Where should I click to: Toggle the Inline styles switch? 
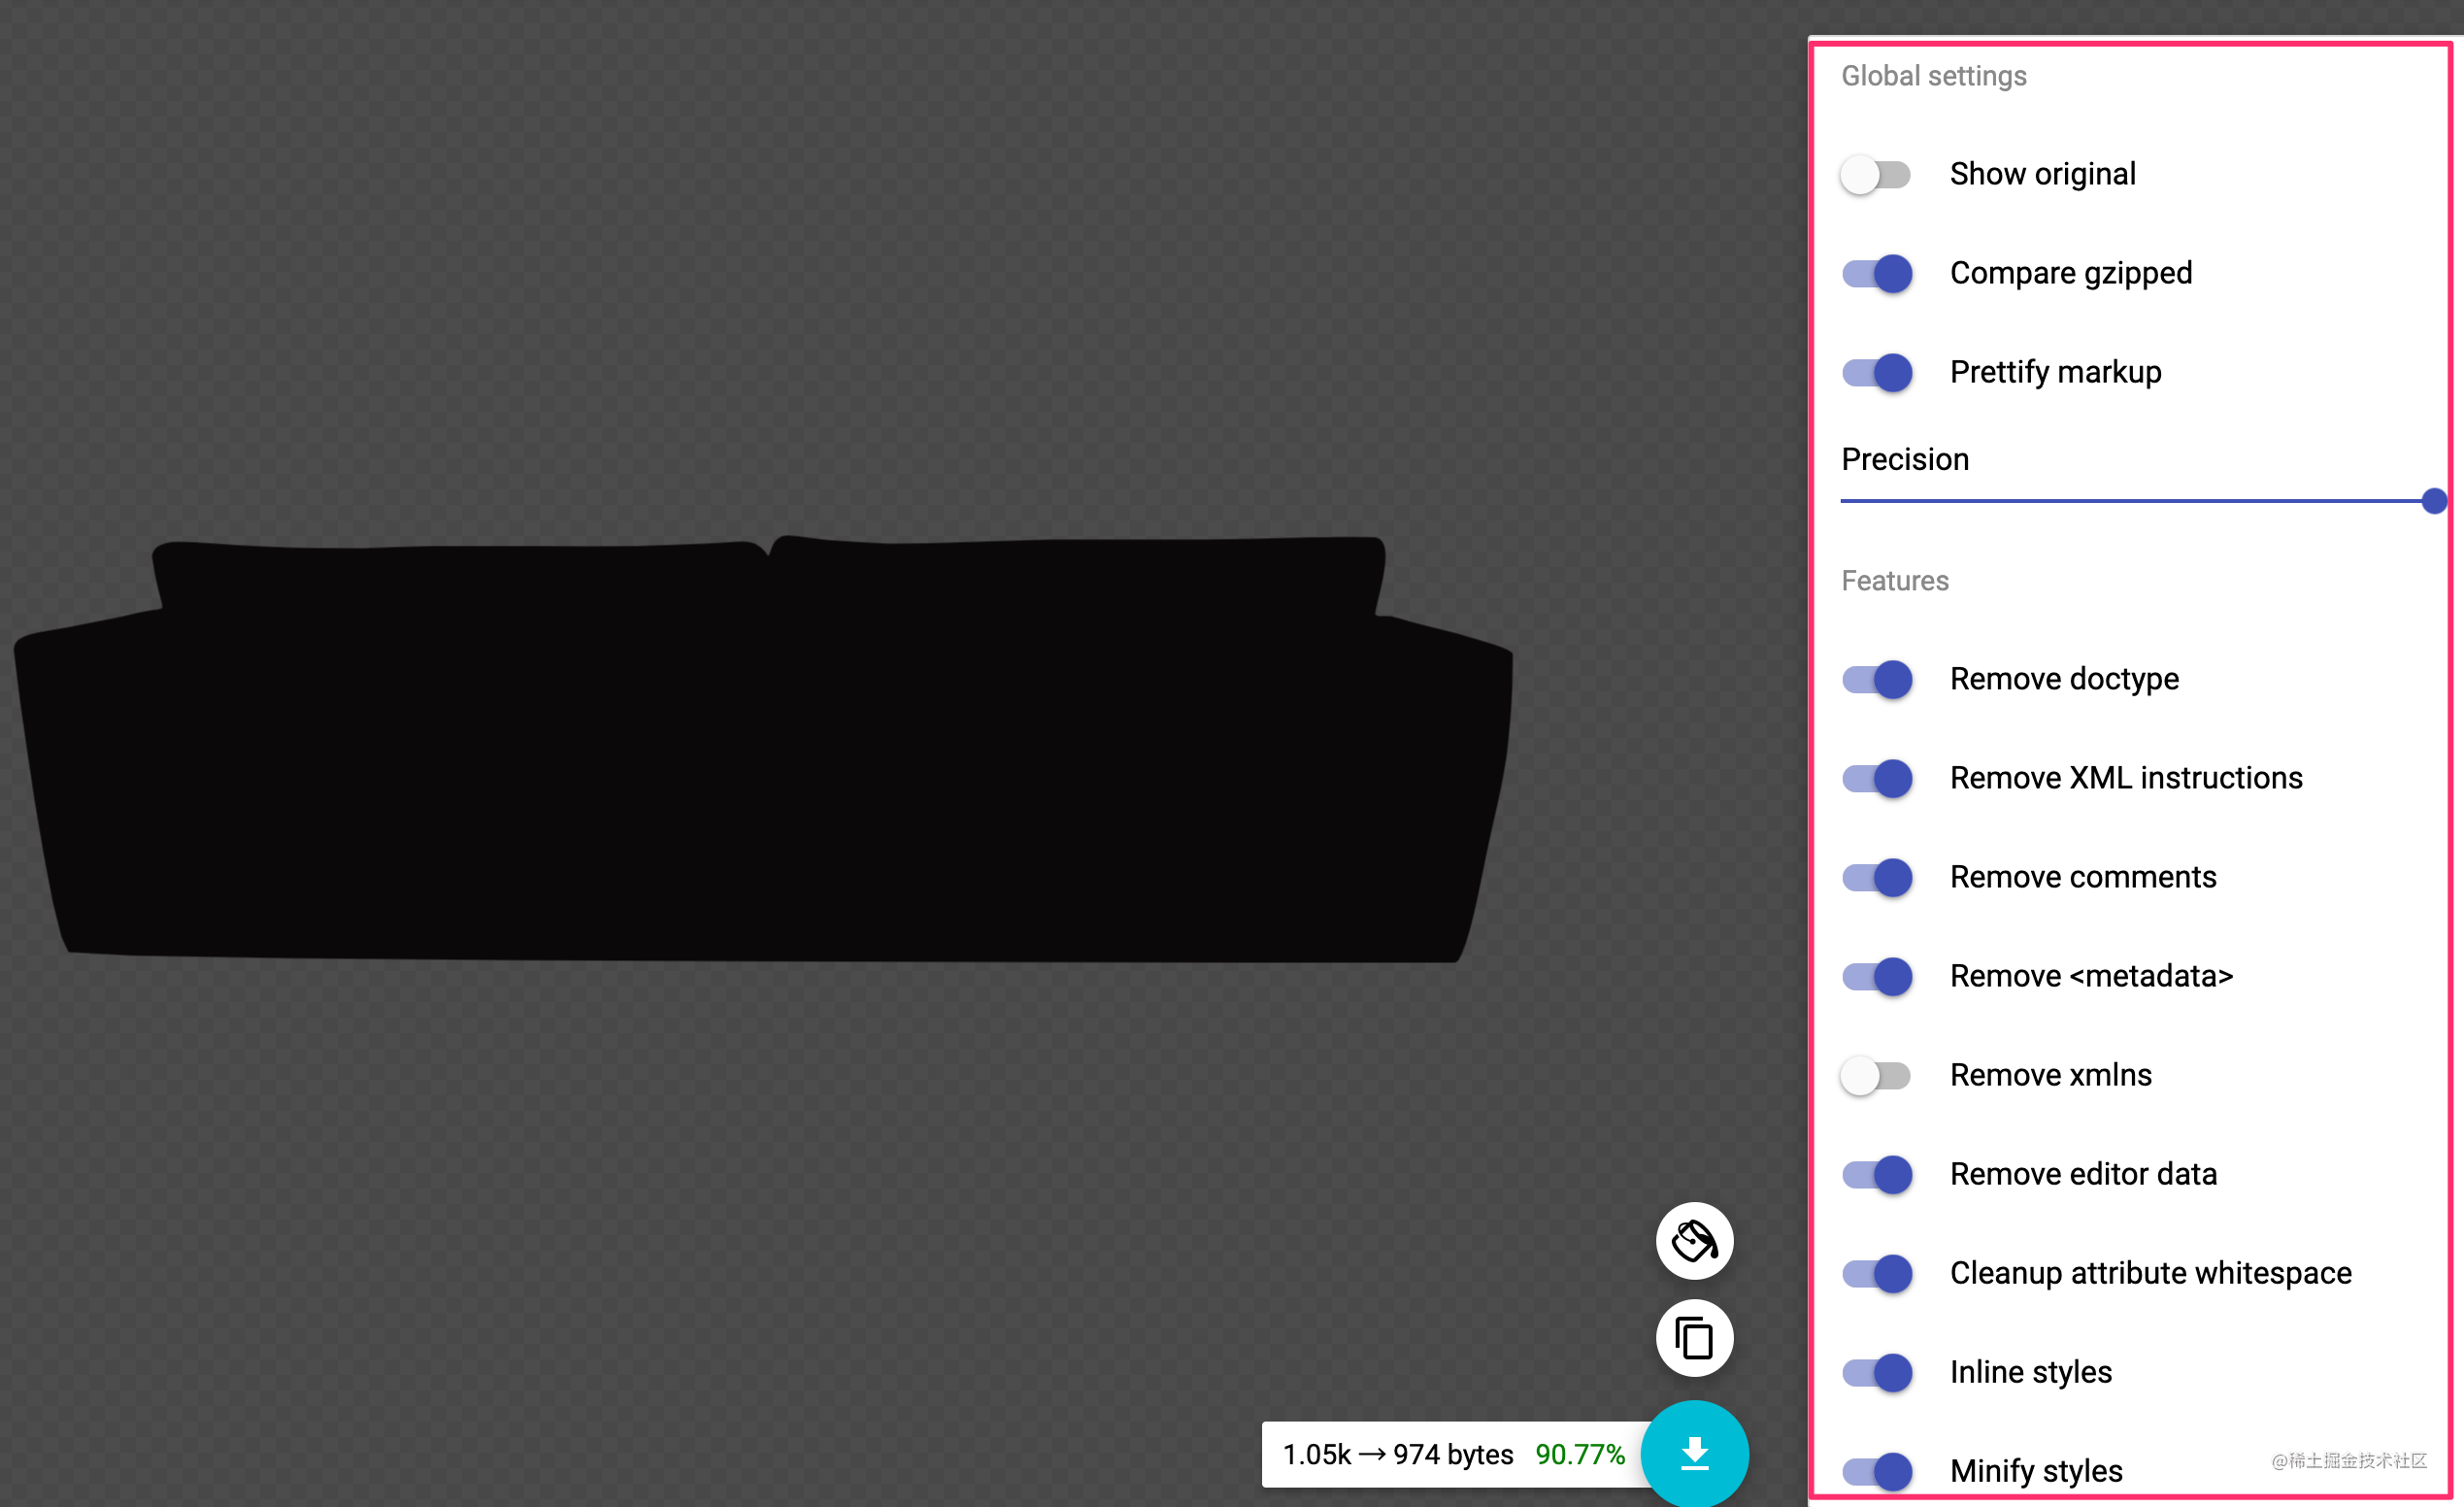pyautogui.click(x=1876, y=1373)
